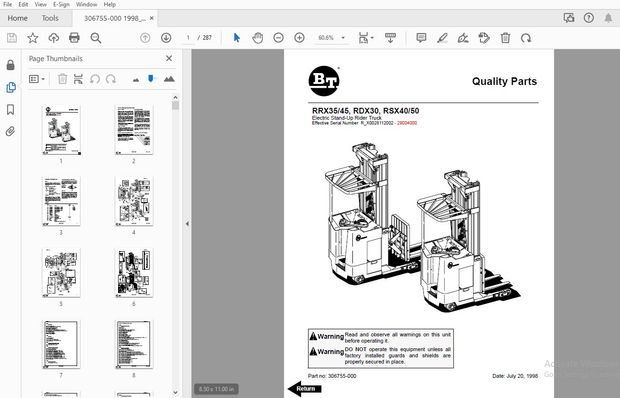Viewport: 620px width, 398px height.
Task: Select page 2 thumbnail
Action: [134, 130]
